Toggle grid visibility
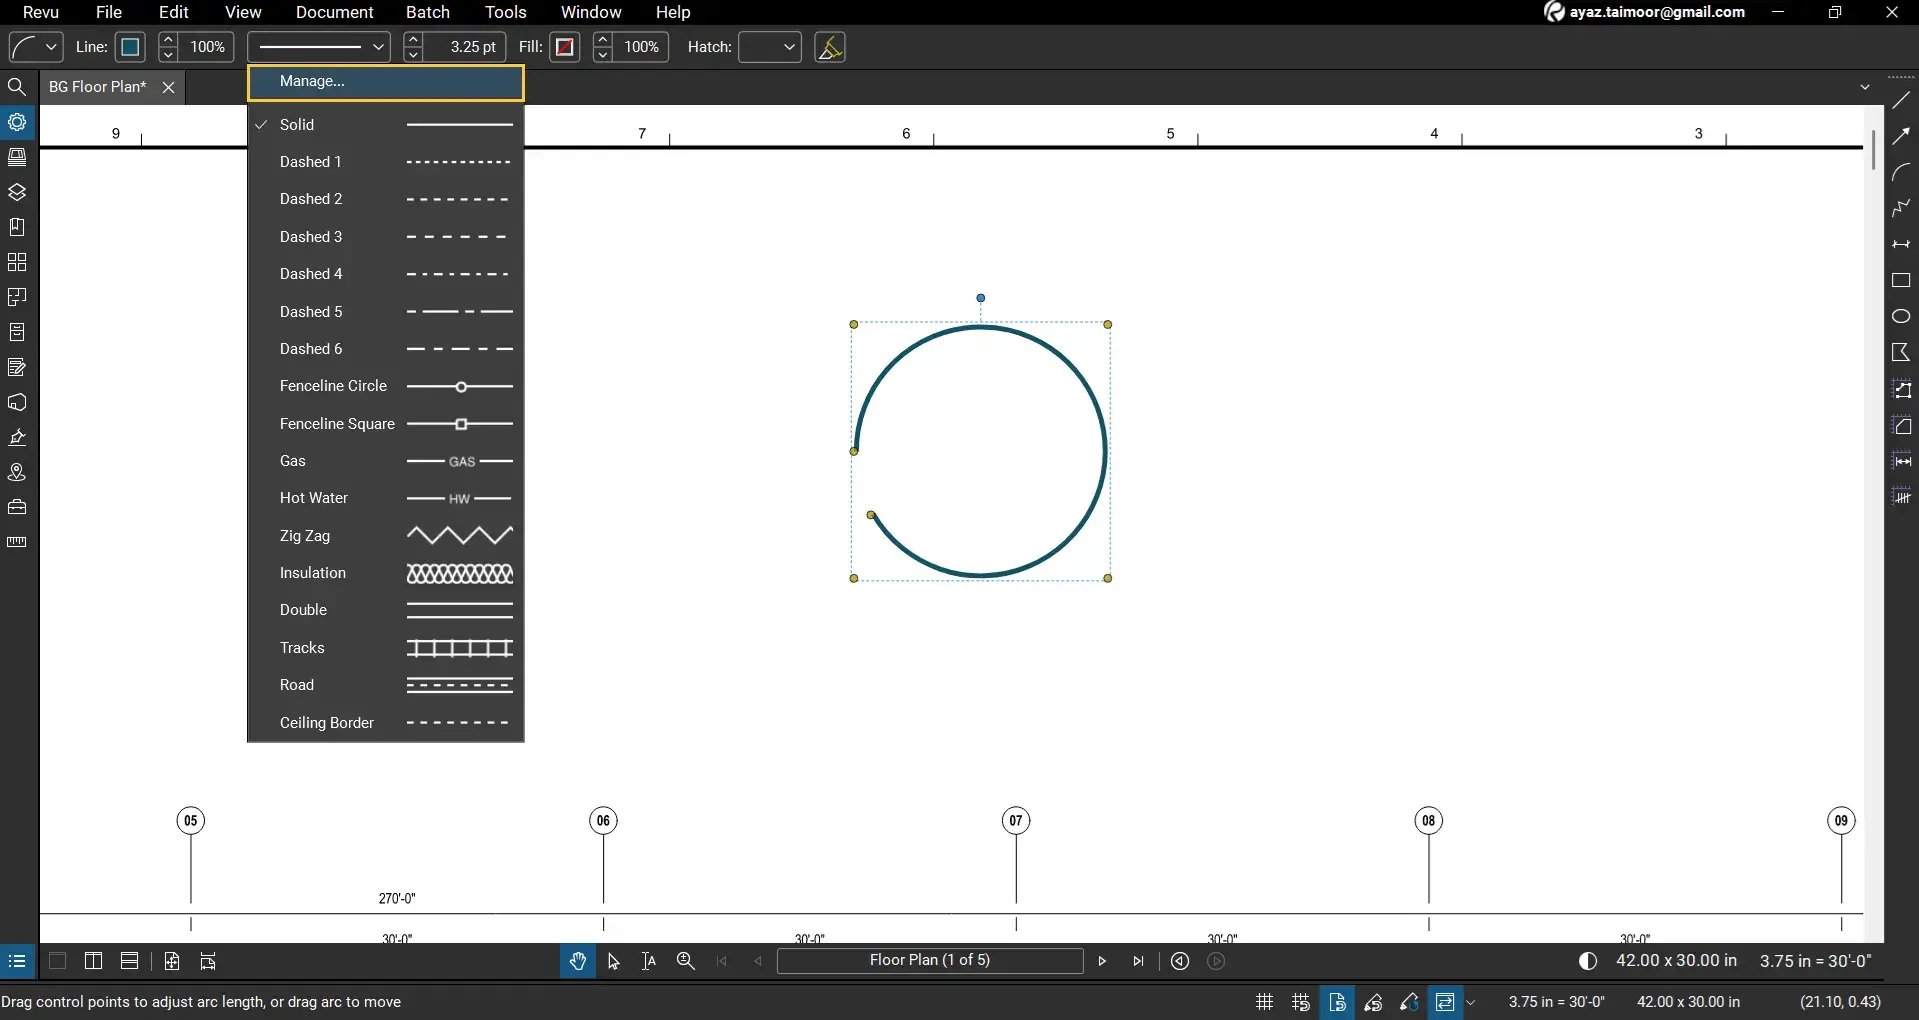 point(1263,1002)
